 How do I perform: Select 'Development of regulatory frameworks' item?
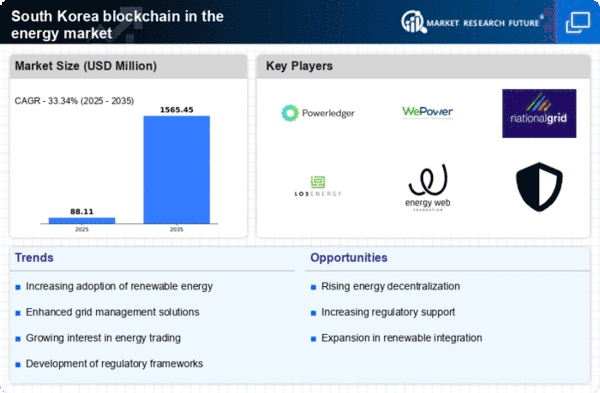(114, 364)
